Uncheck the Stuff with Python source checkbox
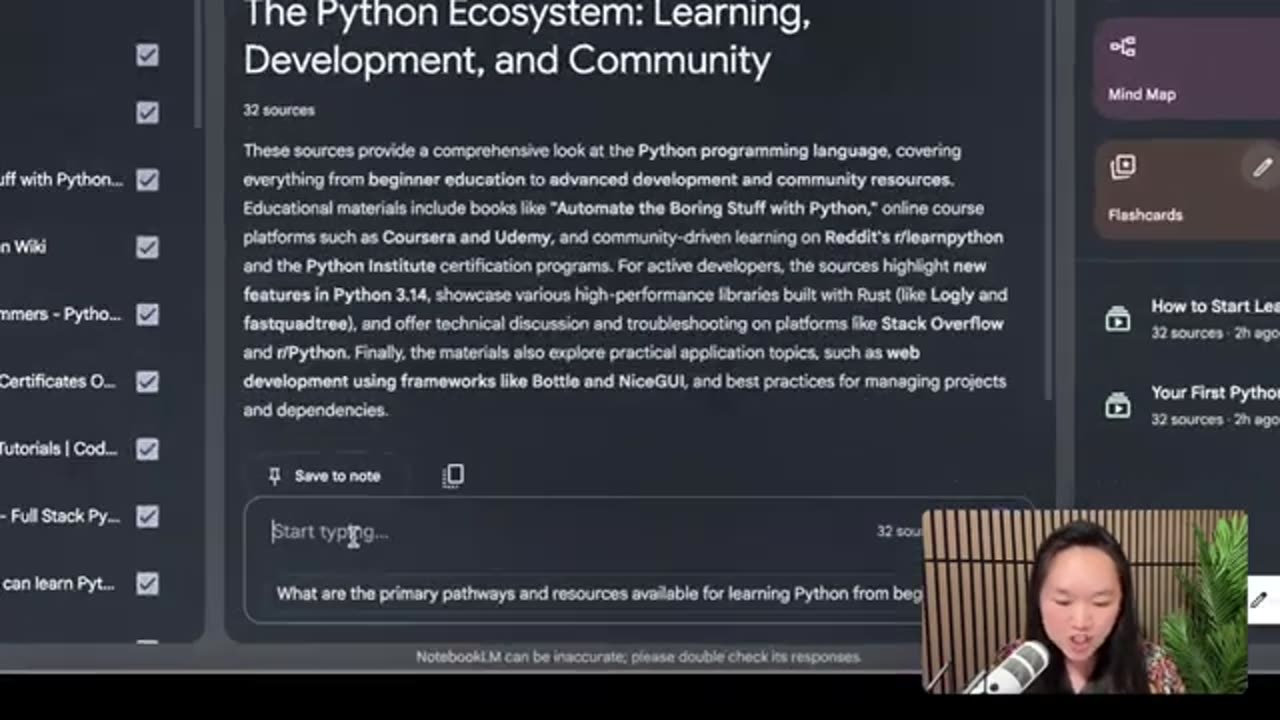This screenshot has height=720, width=1280. click(147, 180)
